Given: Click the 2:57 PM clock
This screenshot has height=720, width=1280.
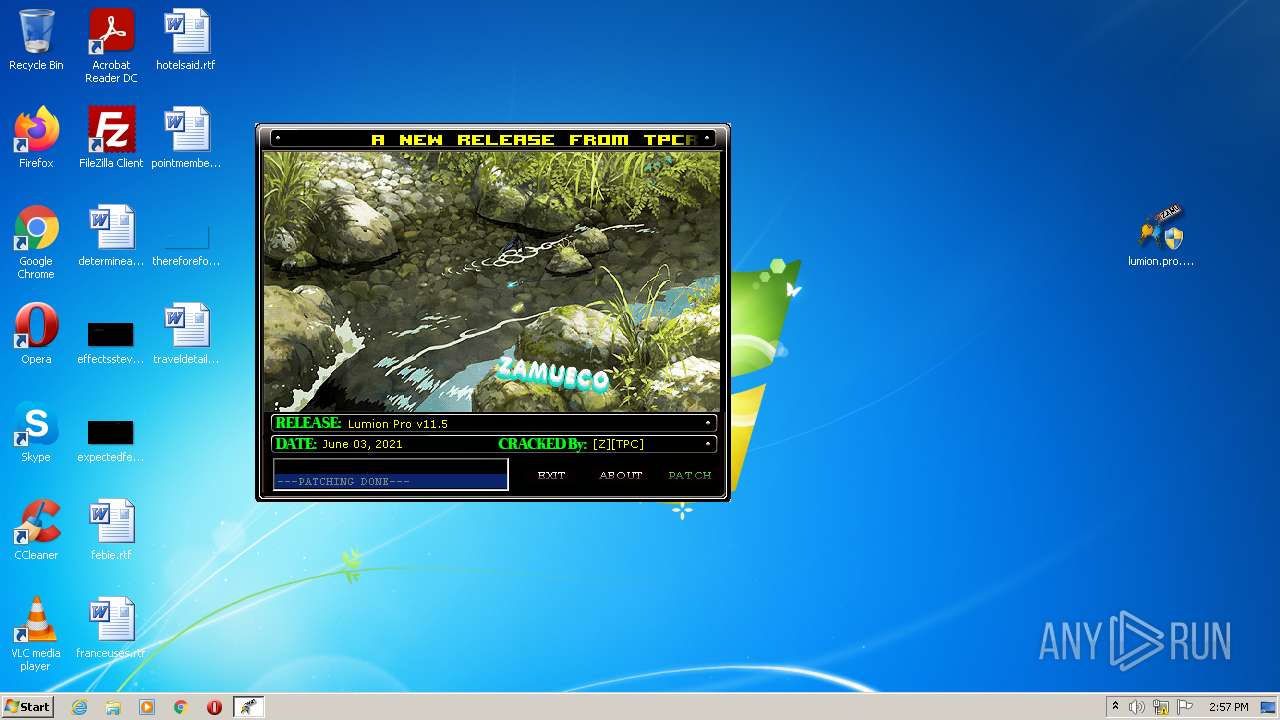Looking at the screenshot, I should [x=1229, y=707].
